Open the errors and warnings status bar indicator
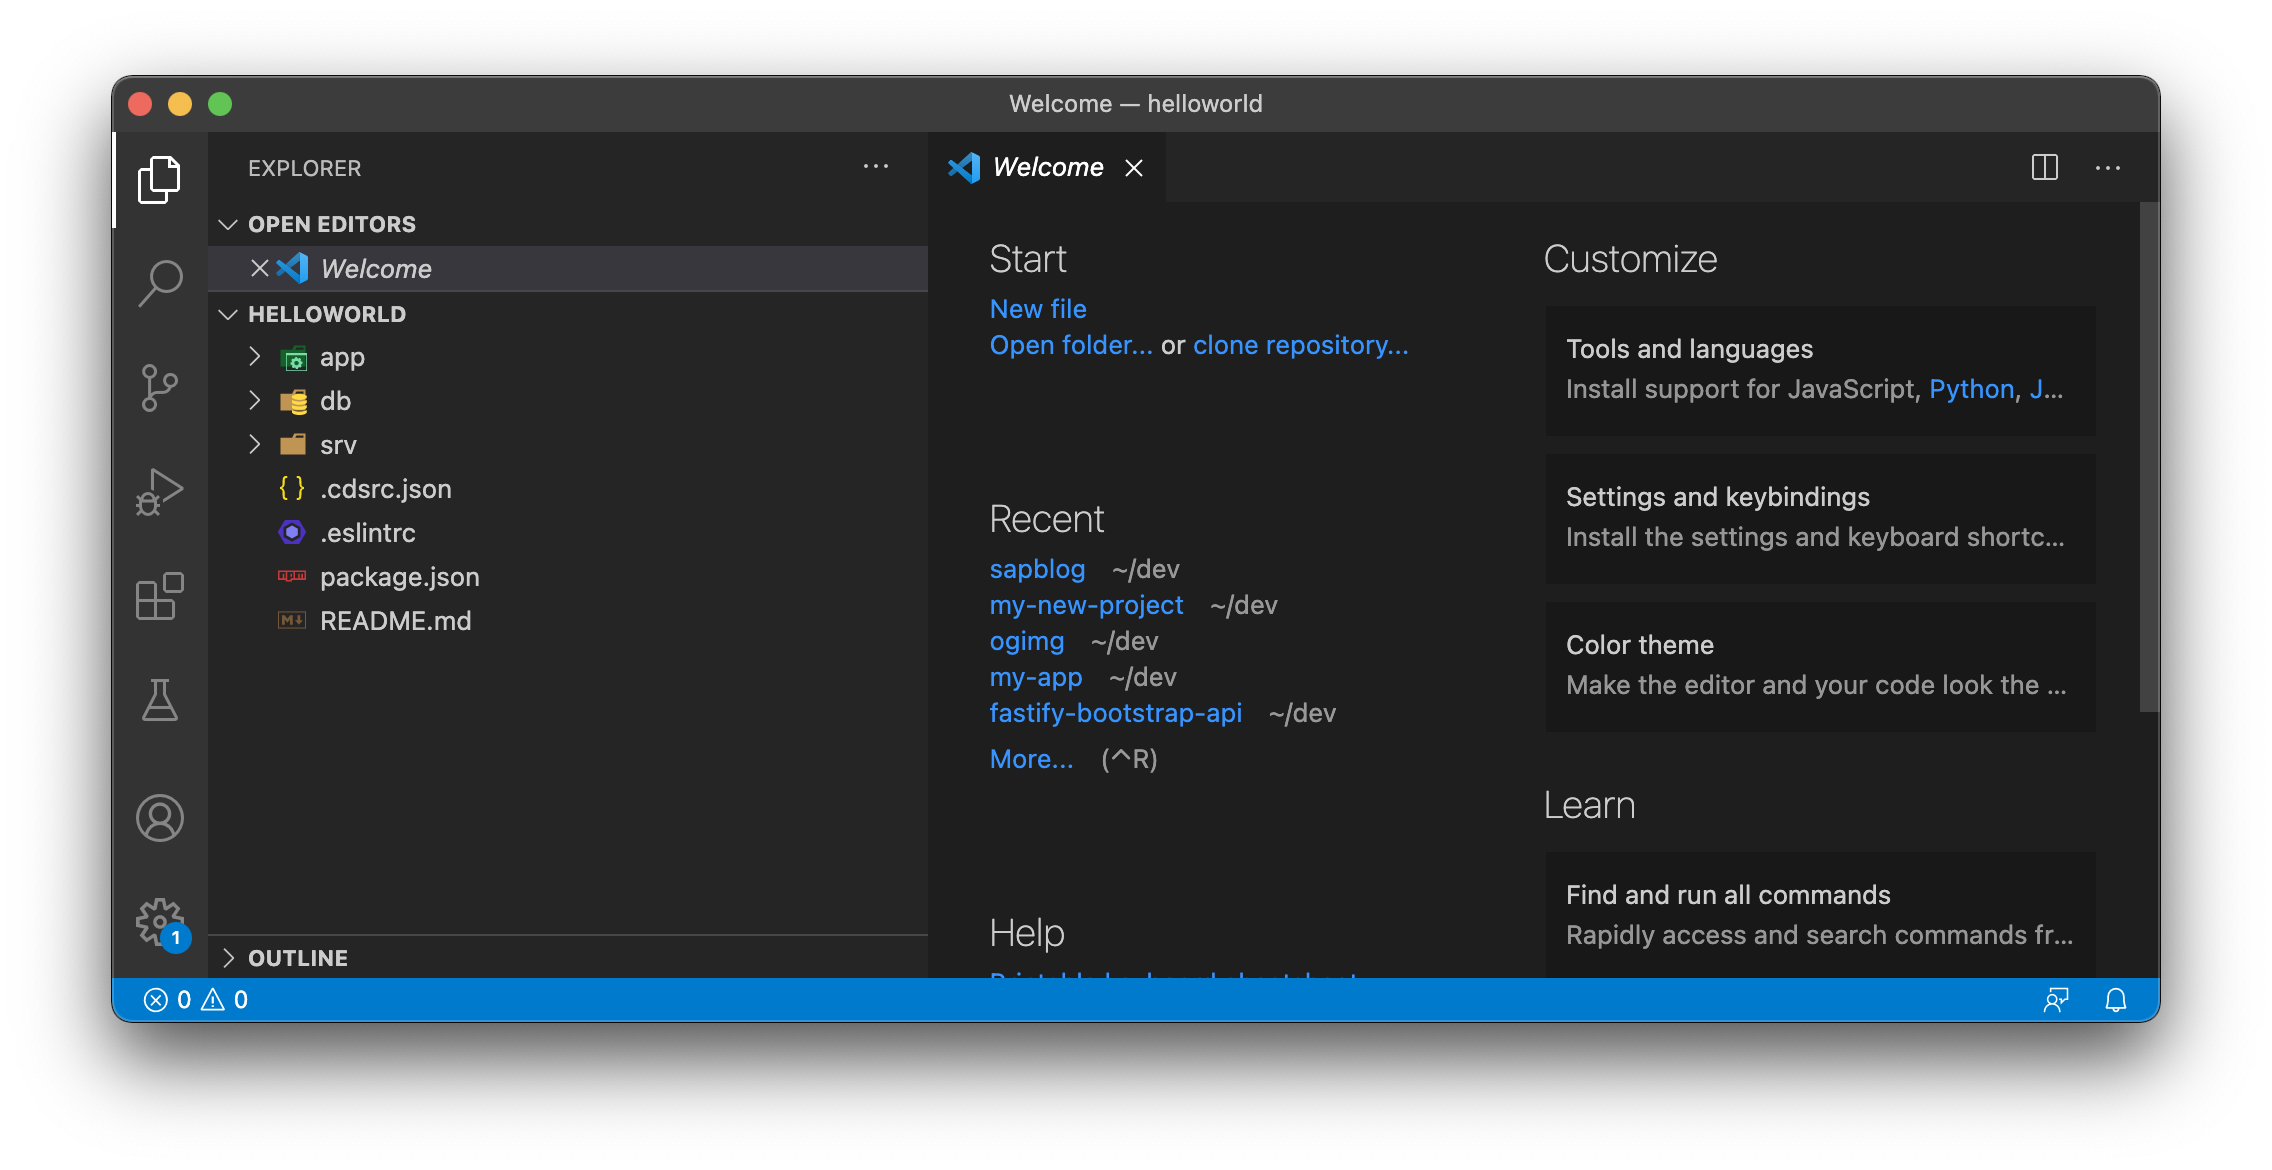 196,1000
